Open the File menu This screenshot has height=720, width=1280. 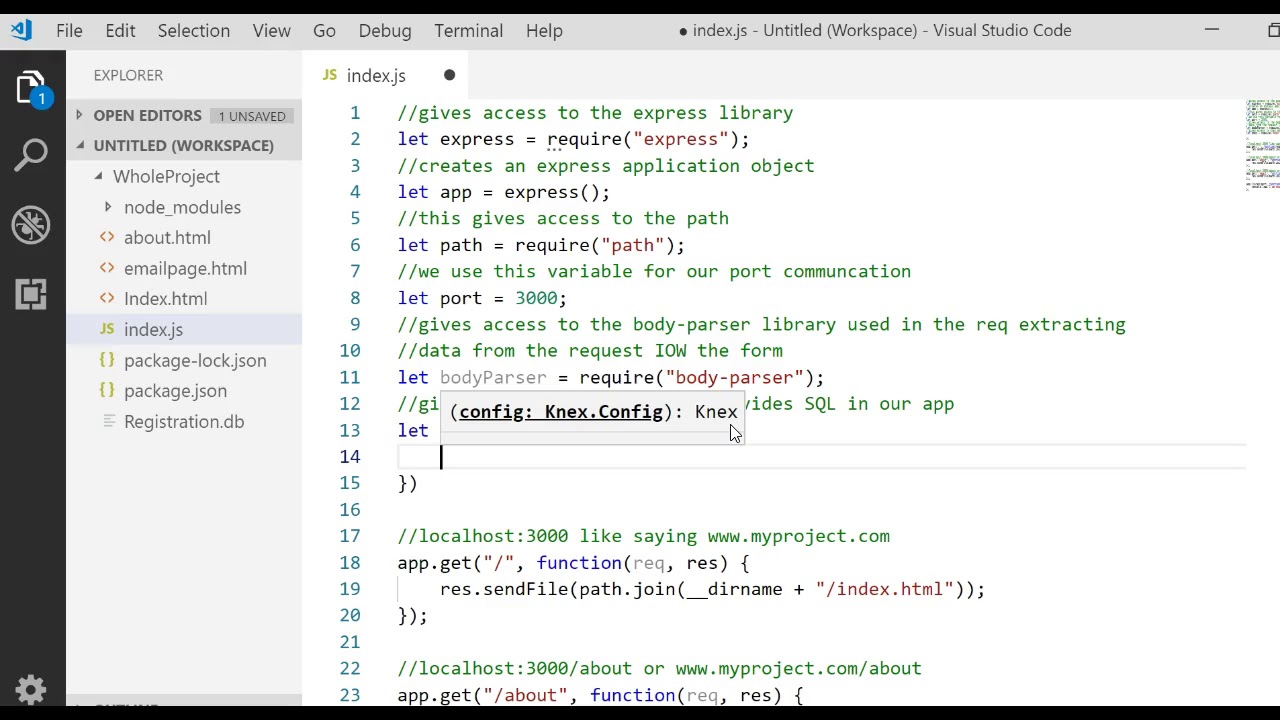coord(69,31)
